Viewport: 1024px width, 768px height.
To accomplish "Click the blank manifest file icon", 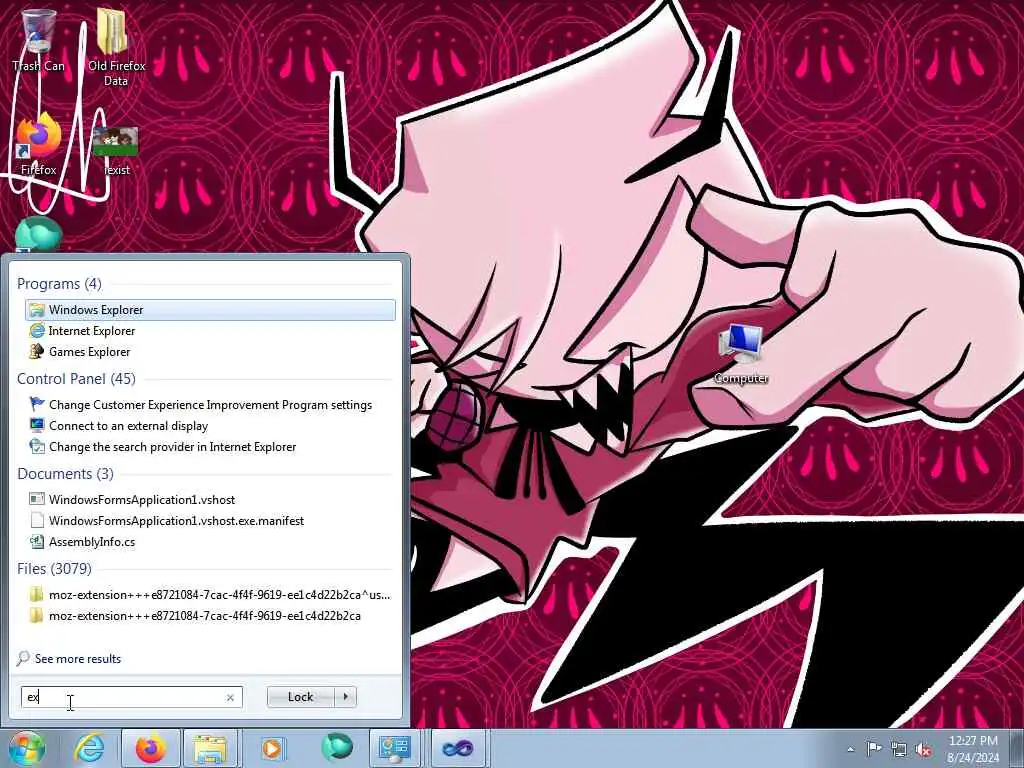I will point(37,520).
